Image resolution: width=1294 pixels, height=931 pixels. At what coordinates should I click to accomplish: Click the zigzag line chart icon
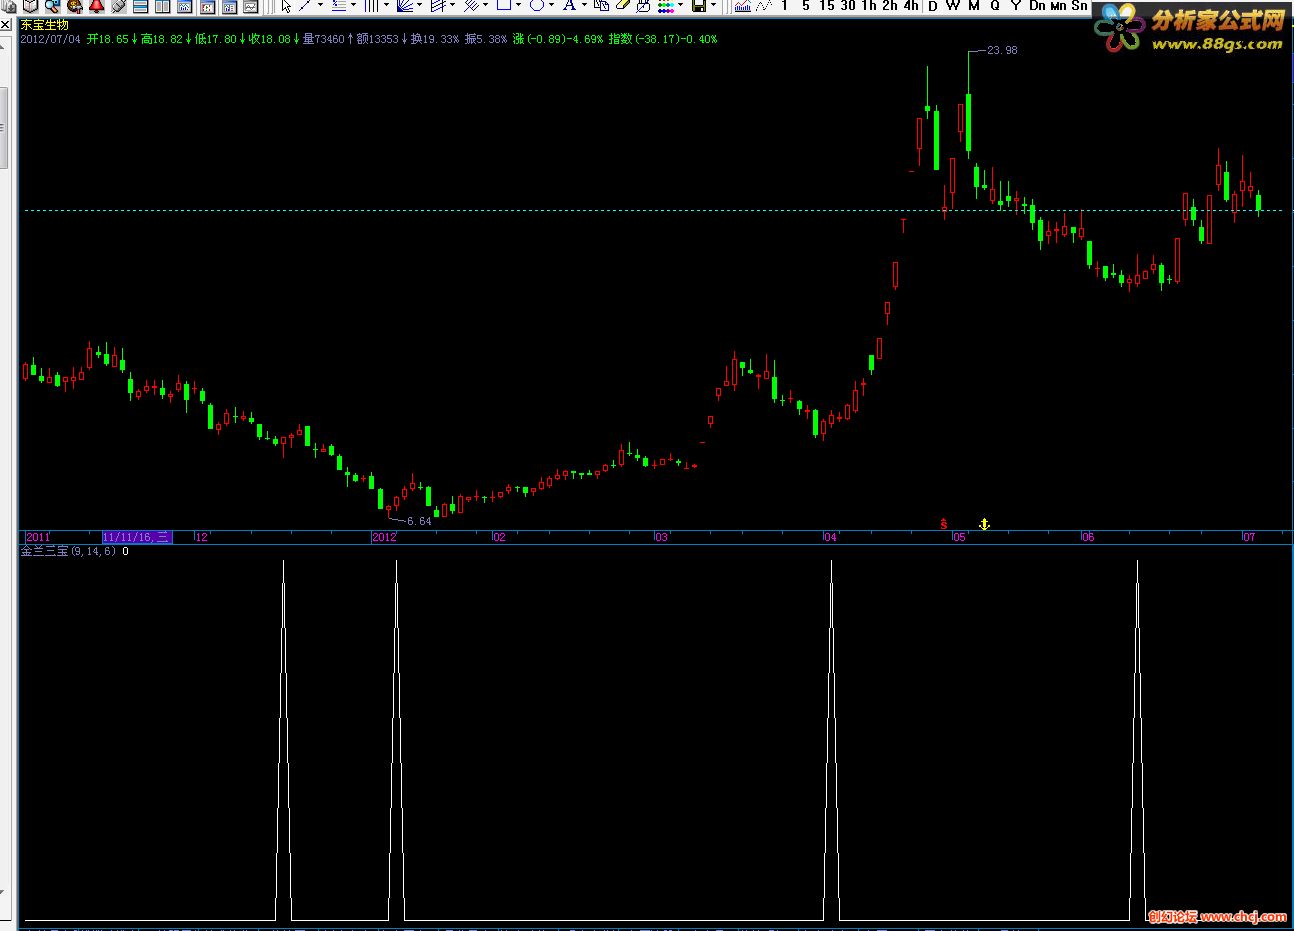tap(763, 5)
